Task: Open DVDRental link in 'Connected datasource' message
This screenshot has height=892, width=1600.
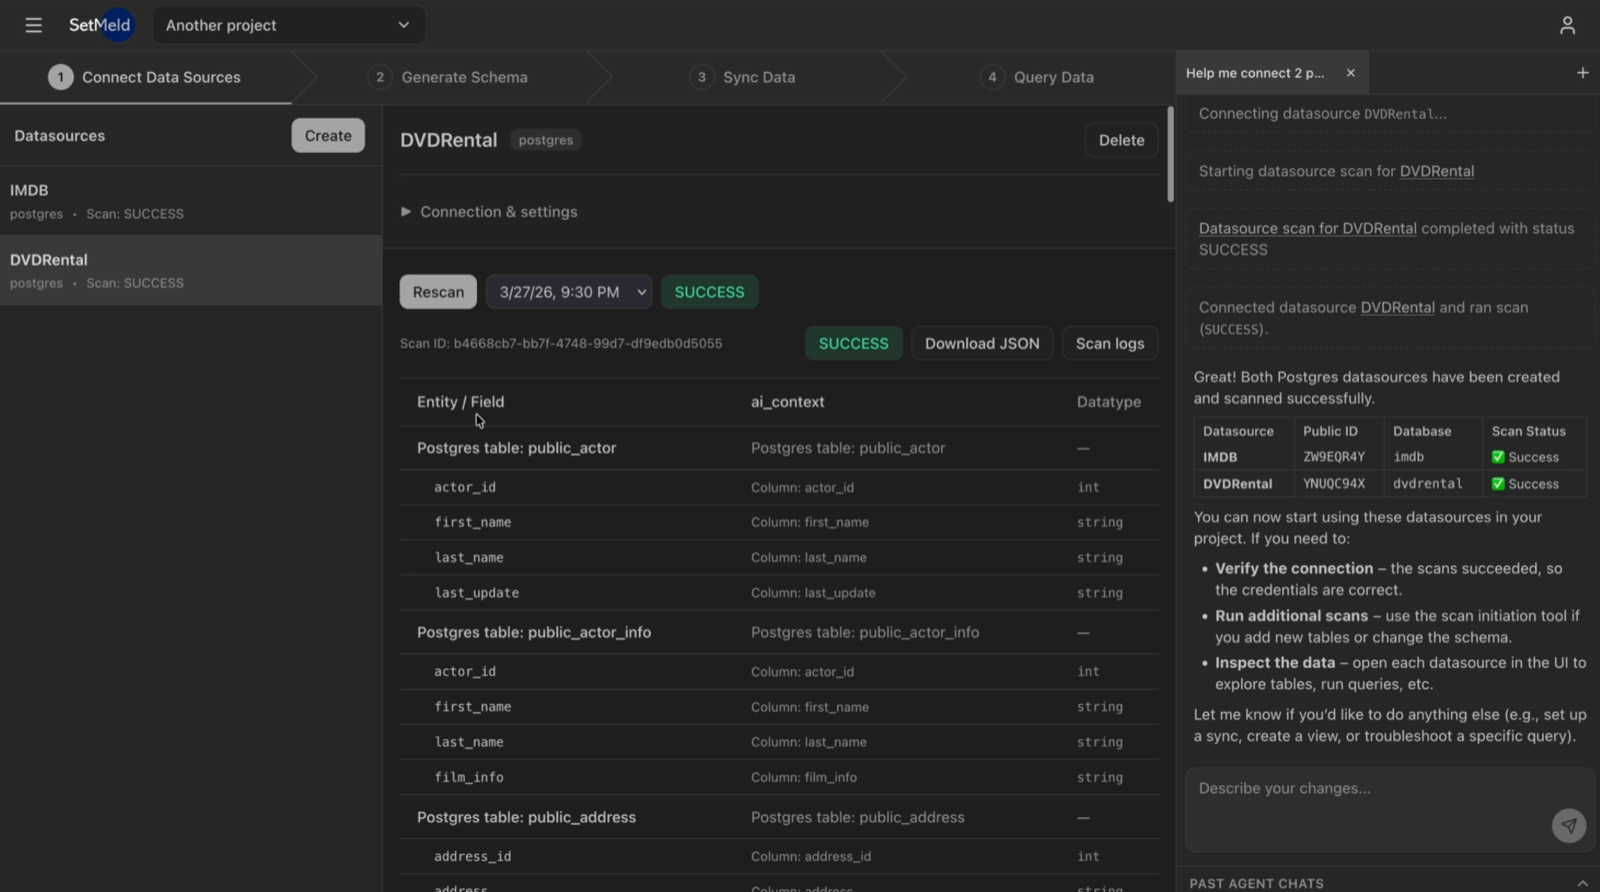Action: [x=1398, y=307]
